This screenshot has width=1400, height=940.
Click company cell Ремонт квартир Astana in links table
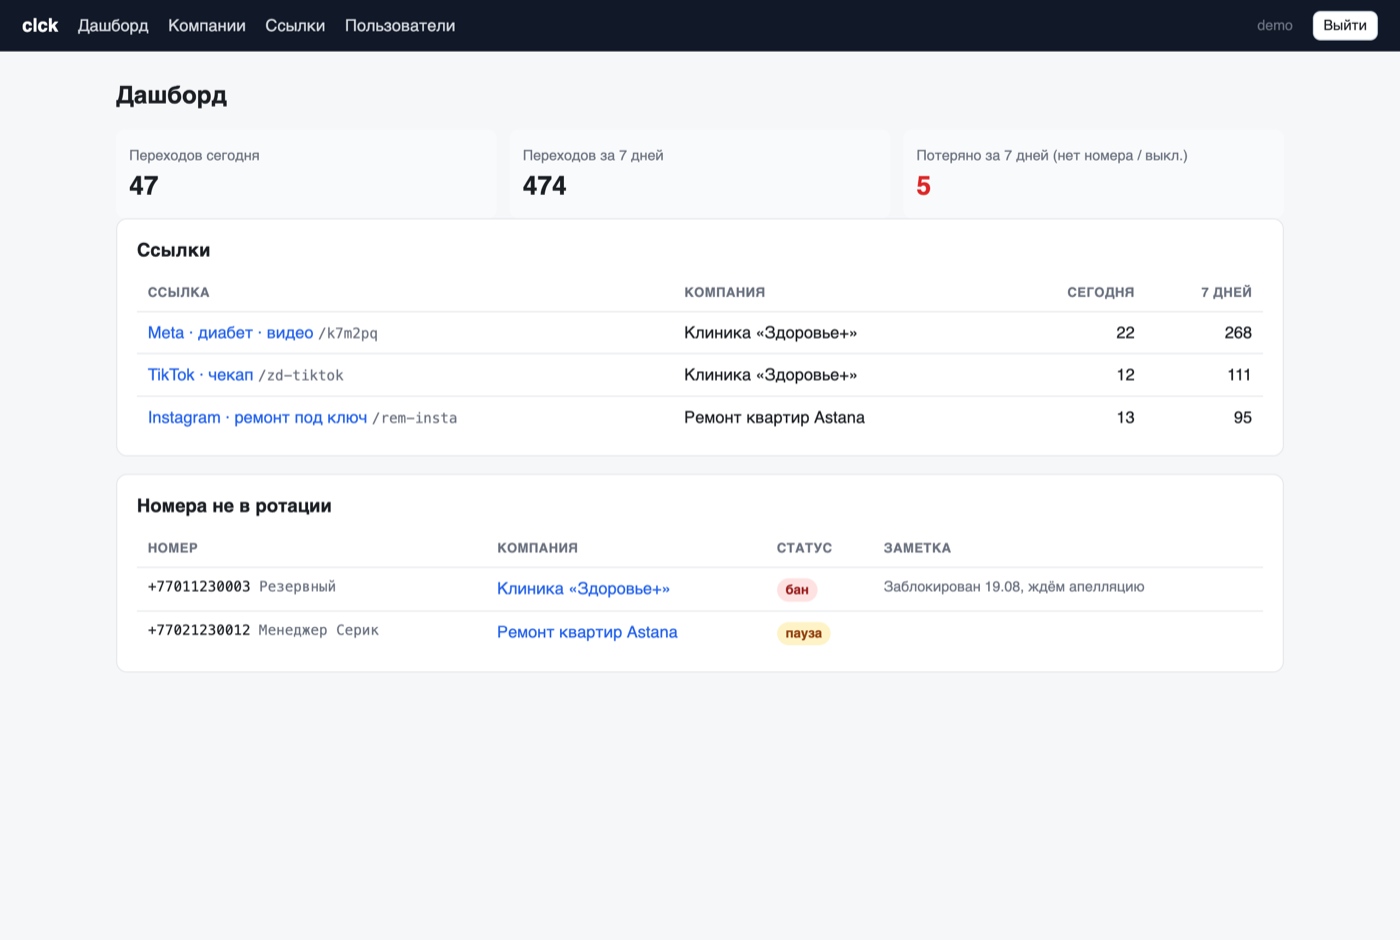click(774, 418)
